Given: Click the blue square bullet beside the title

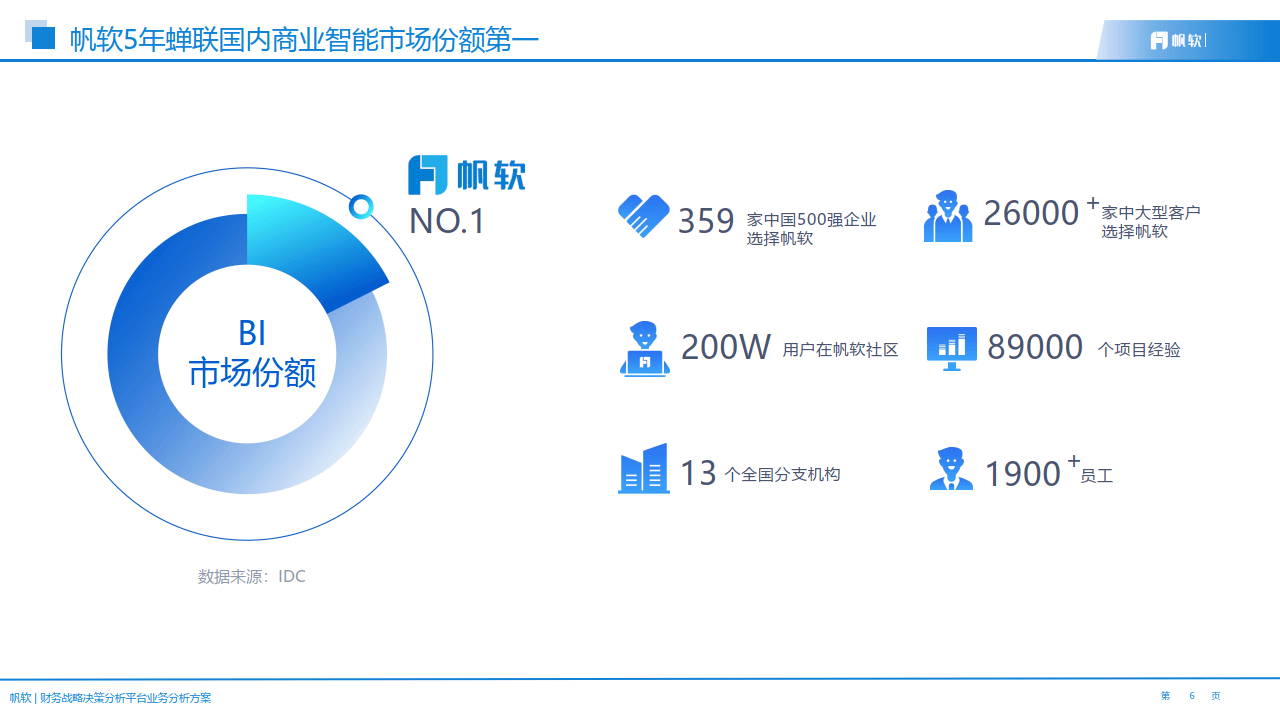Looking at the screenshot, I should click(x=43, y=38).
